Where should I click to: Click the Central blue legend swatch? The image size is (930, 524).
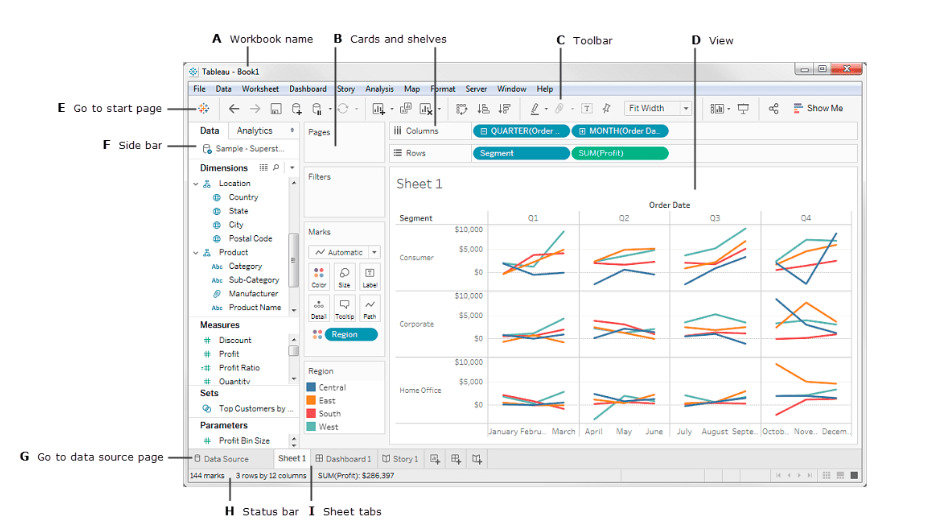311,387
